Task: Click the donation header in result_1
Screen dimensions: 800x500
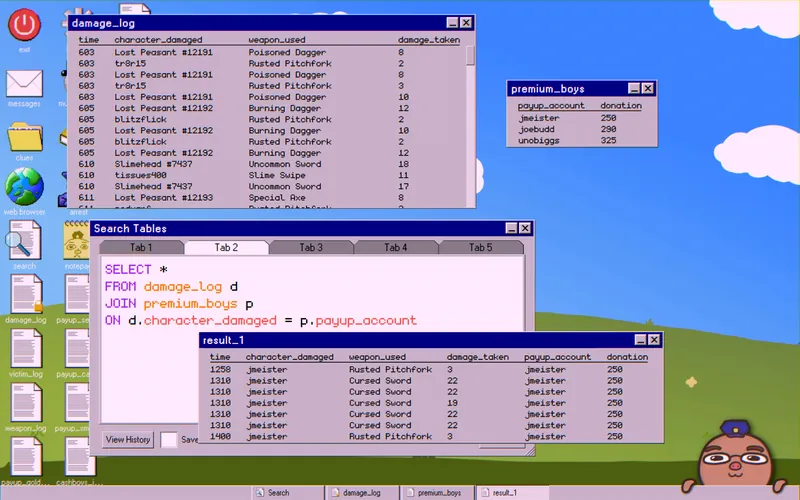Action: point(628,357)
